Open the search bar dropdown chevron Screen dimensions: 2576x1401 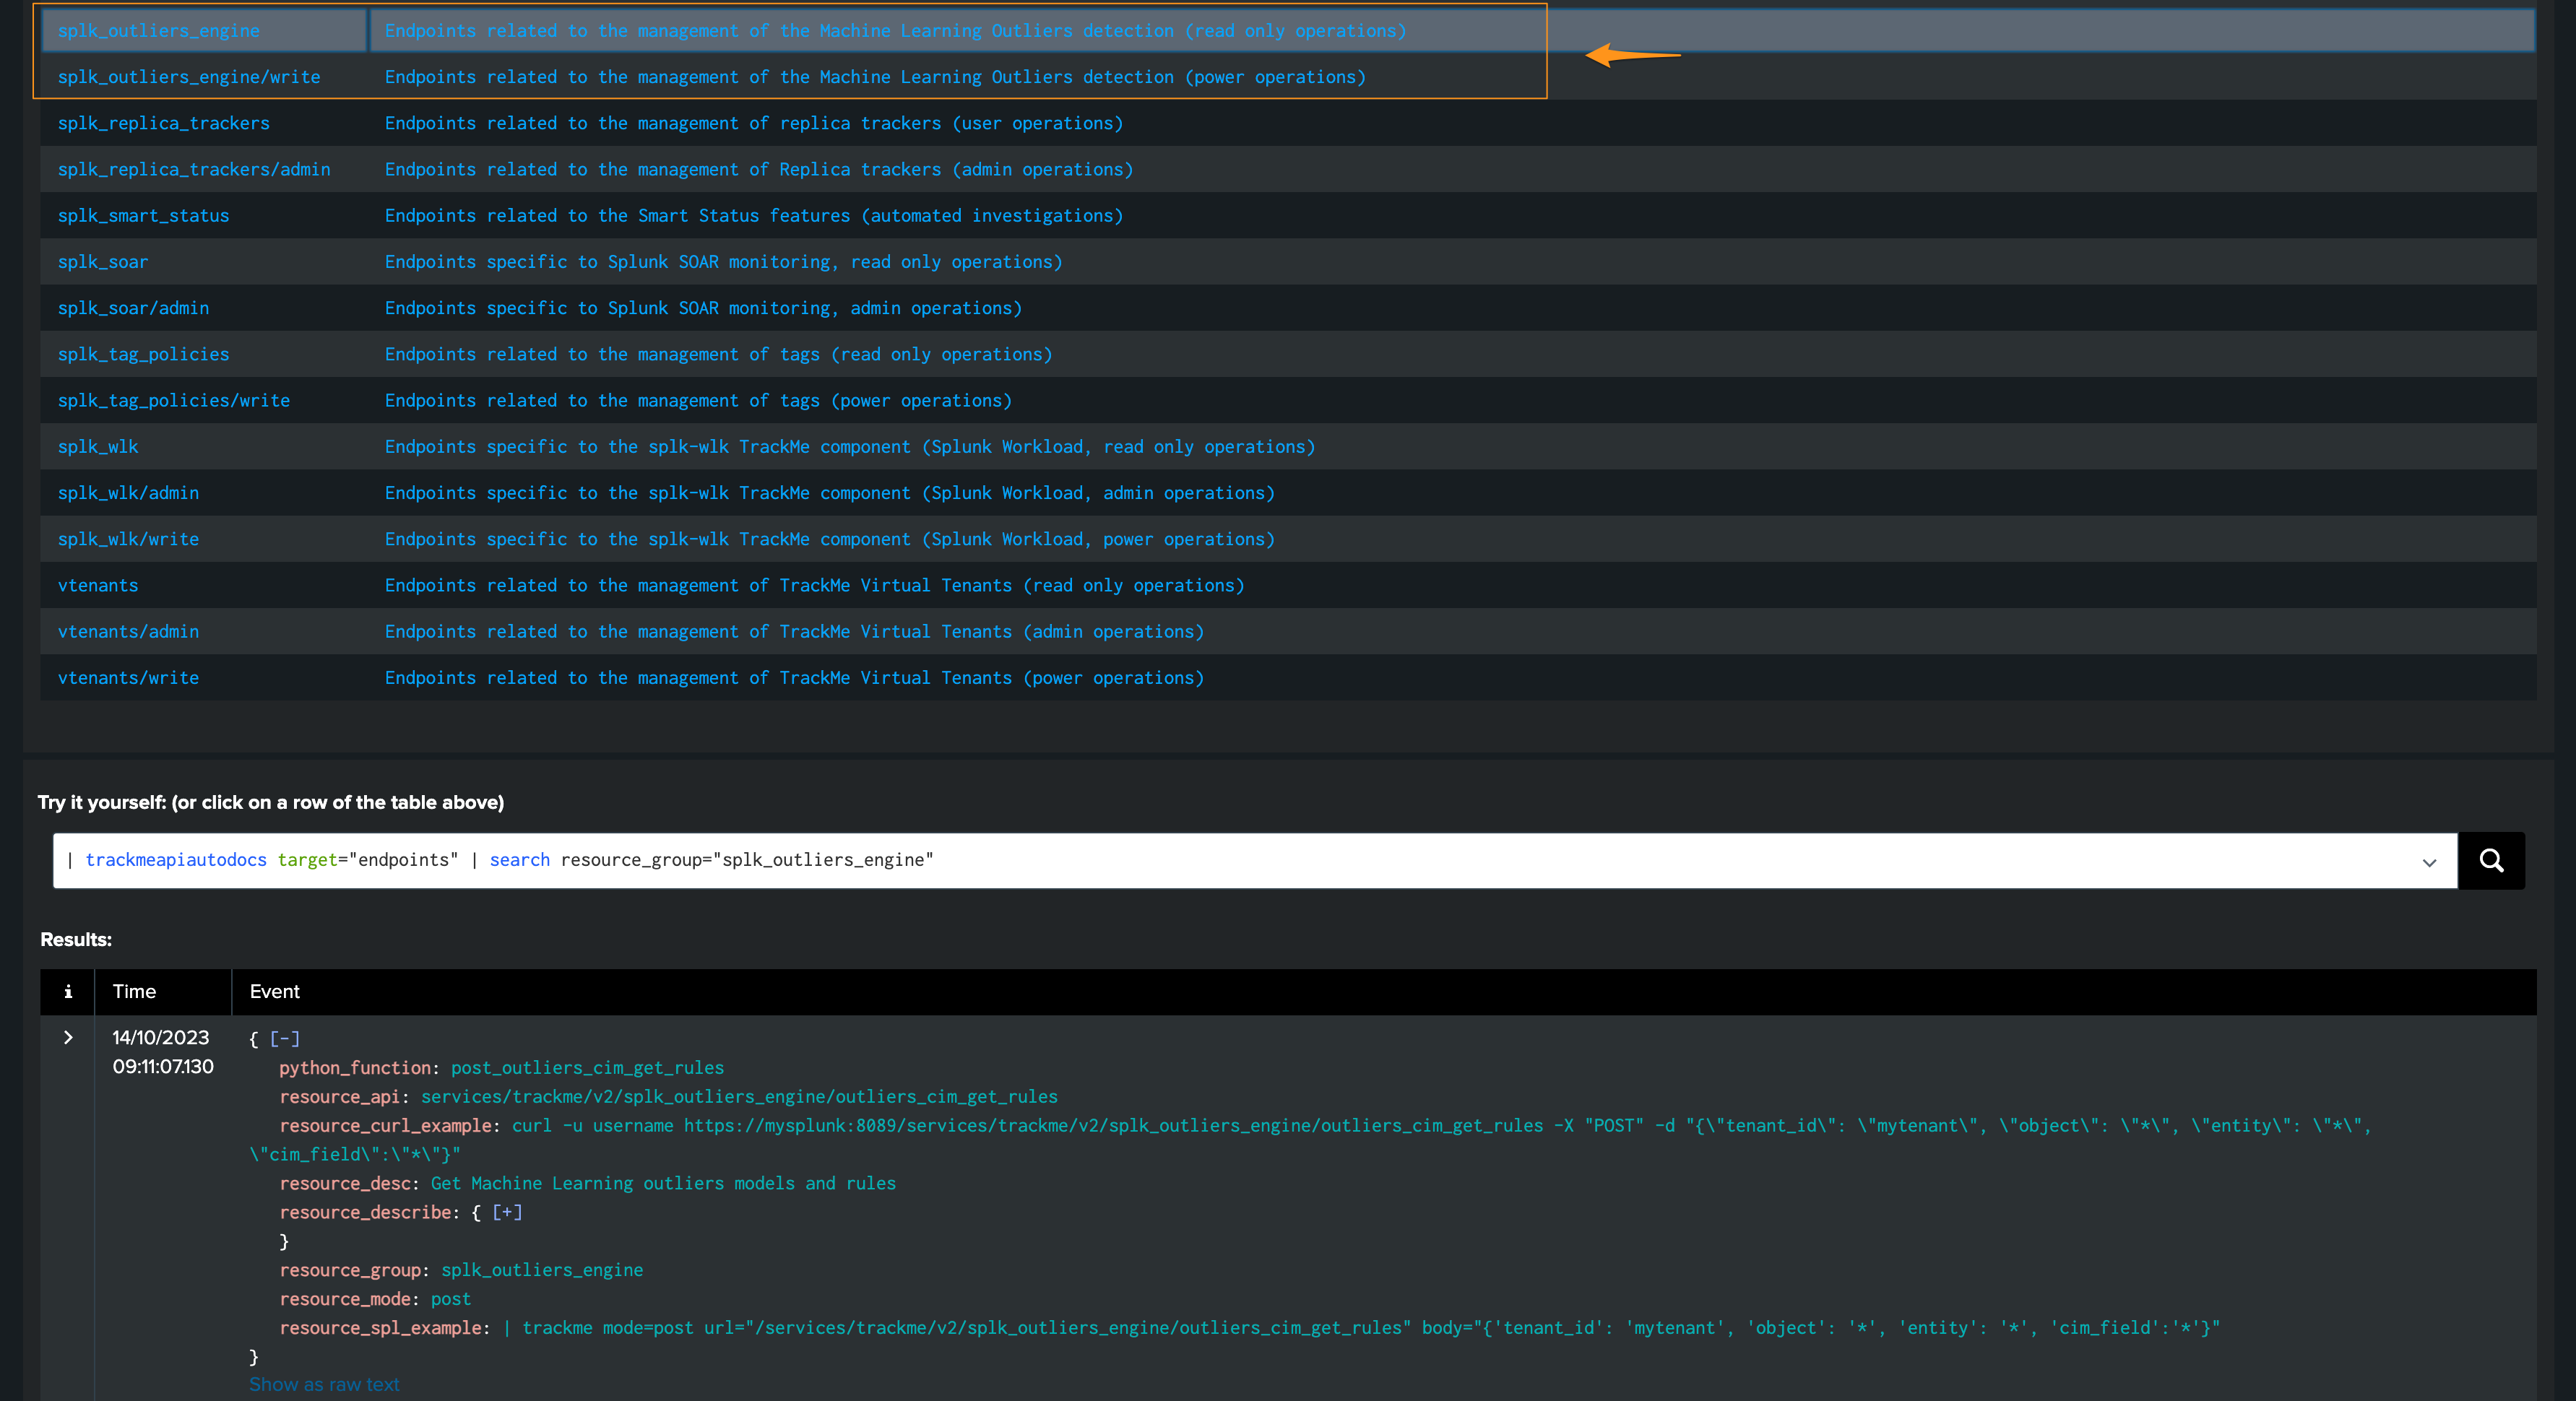pyautogui.click(x=2429, y=862)
